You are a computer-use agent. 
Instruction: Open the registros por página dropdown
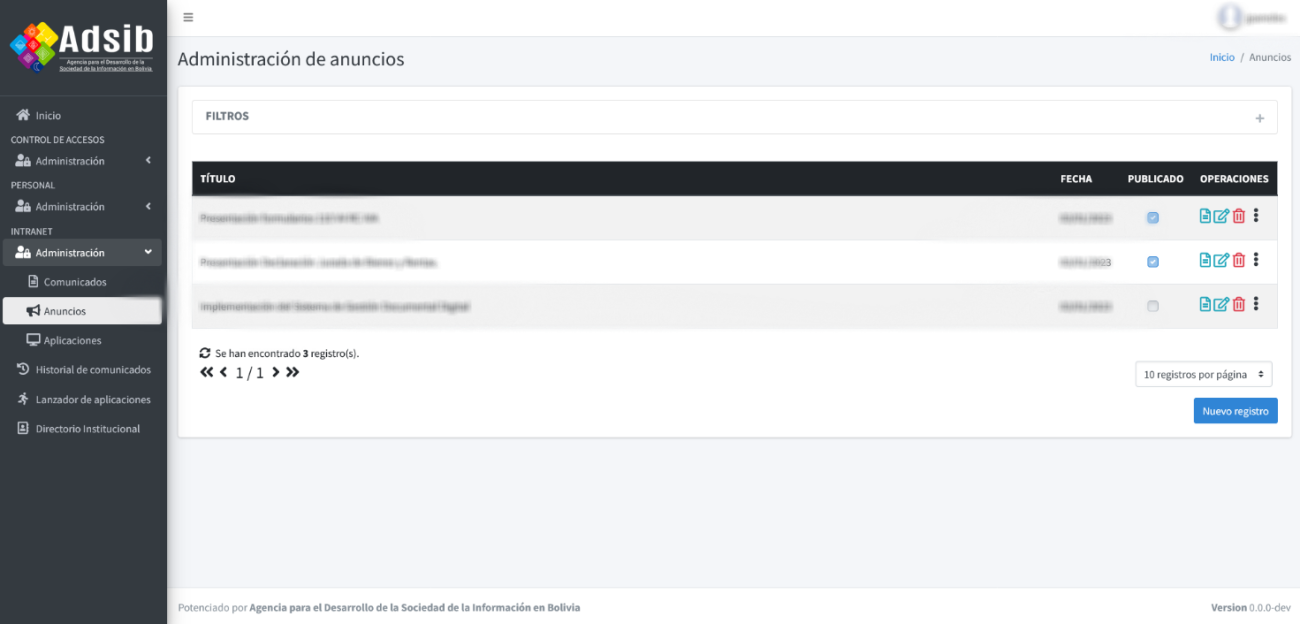(1204, 374)
